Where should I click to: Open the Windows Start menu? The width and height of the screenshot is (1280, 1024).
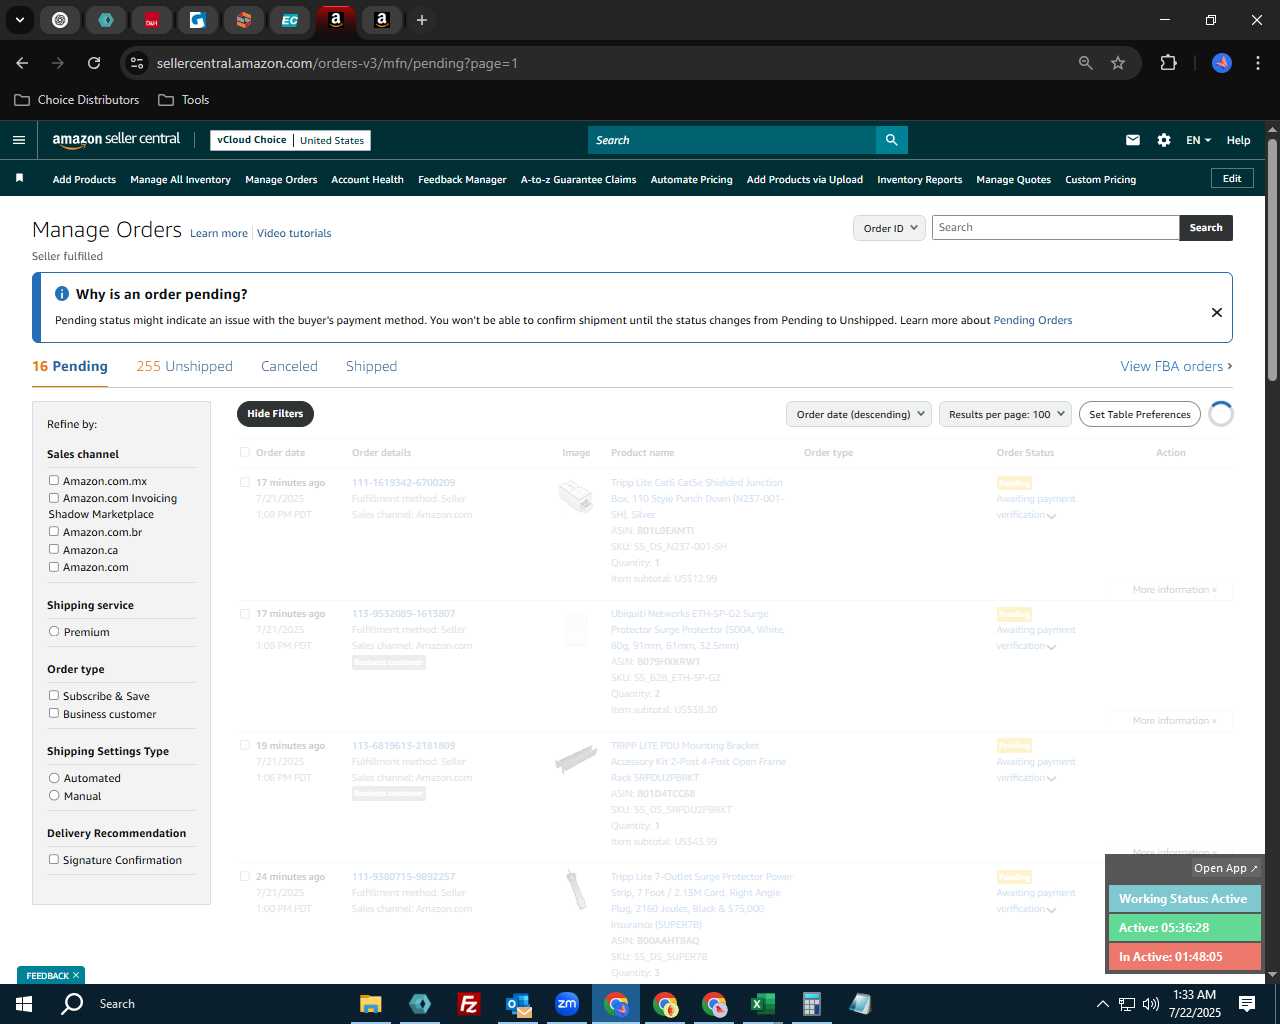tap(24, 1004)
